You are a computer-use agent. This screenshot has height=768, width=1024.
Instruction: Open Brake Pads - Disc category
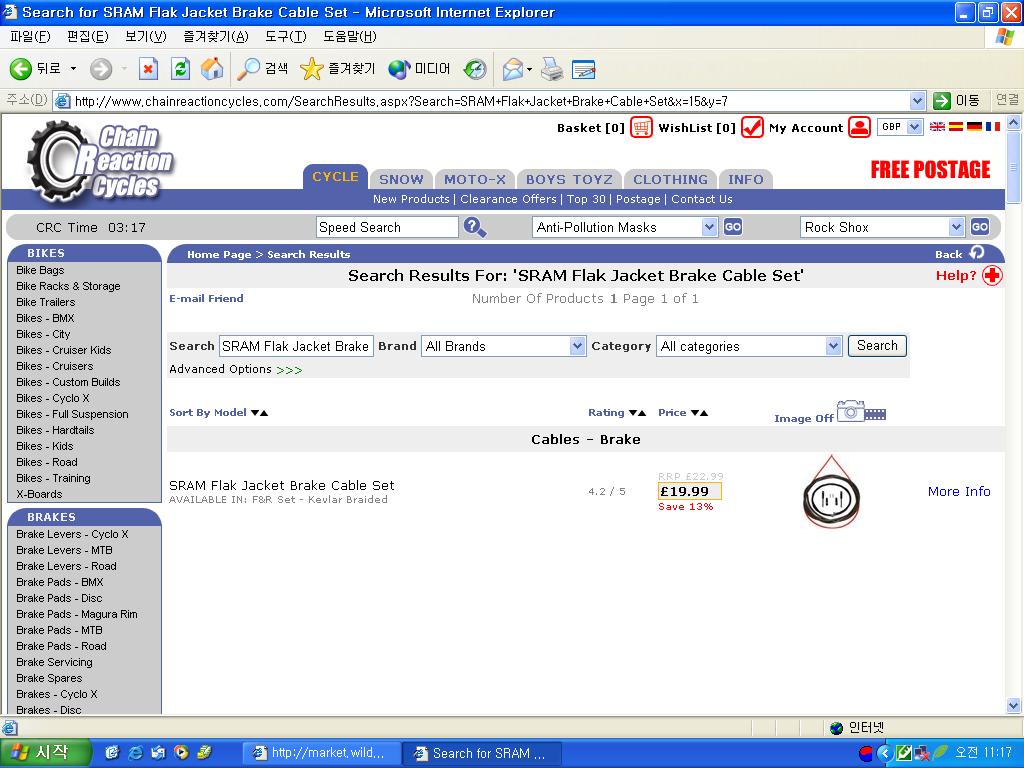pos(59,598)
